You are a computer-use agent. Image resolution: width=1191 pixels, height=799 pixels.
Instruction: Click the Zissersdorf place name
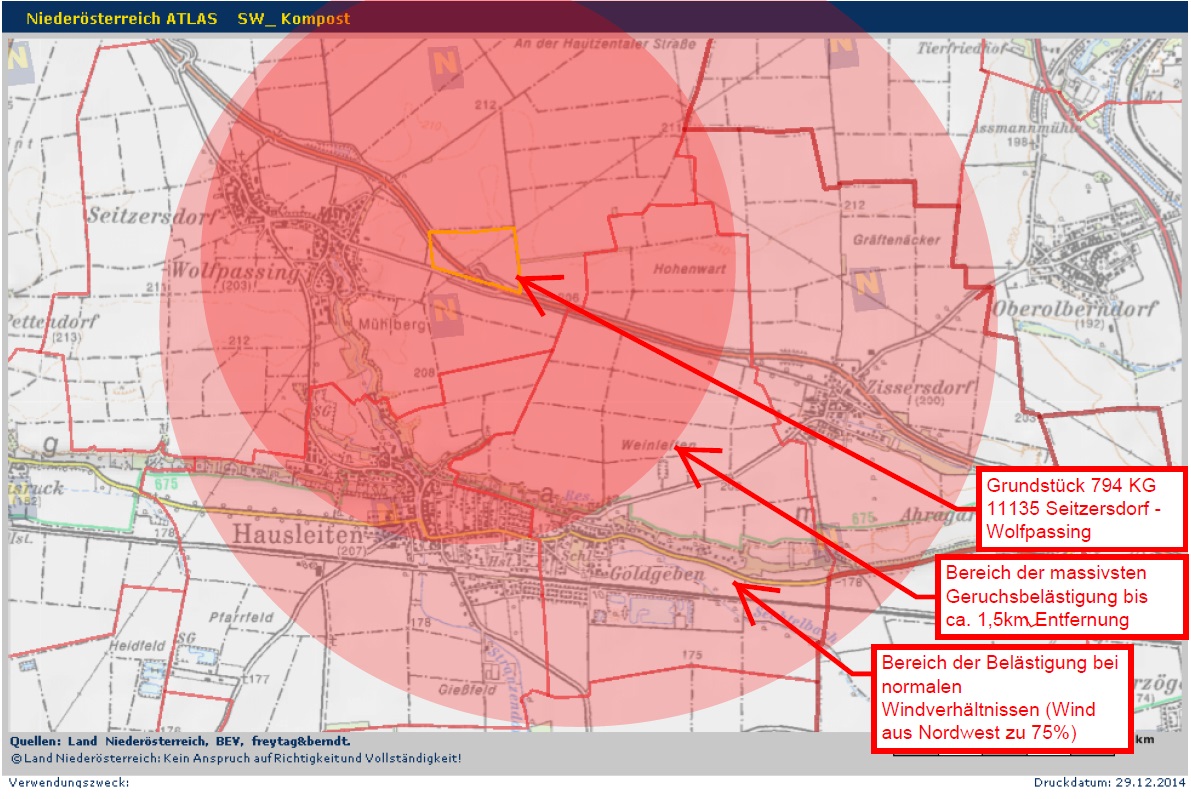[919, 386]
